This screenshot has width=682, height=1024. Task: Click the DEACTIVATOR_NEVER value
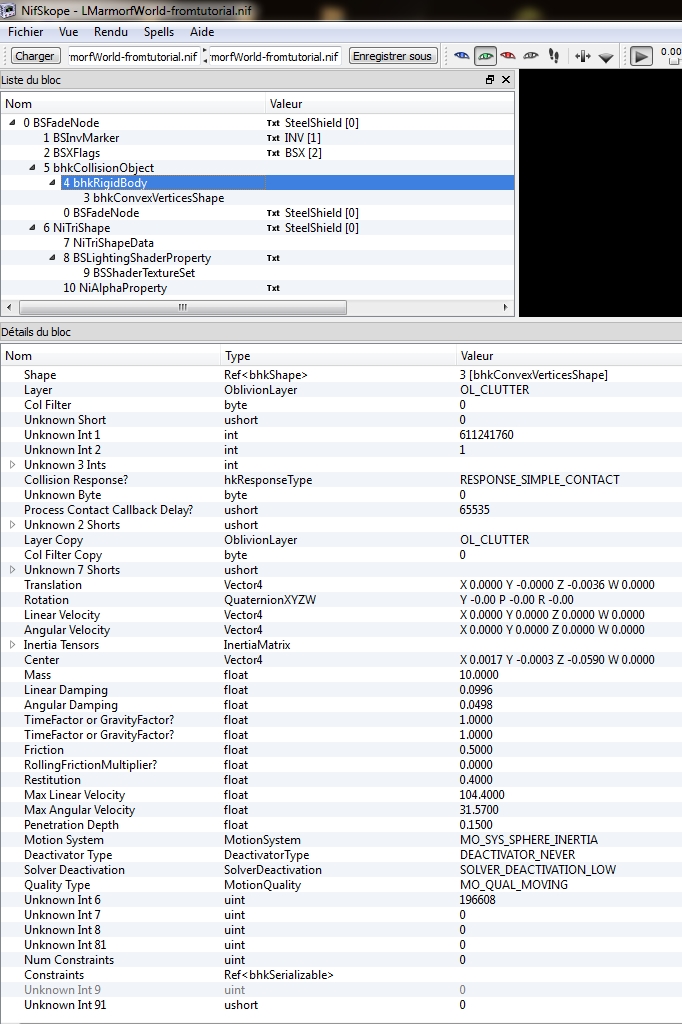click(x=517, y=856)
